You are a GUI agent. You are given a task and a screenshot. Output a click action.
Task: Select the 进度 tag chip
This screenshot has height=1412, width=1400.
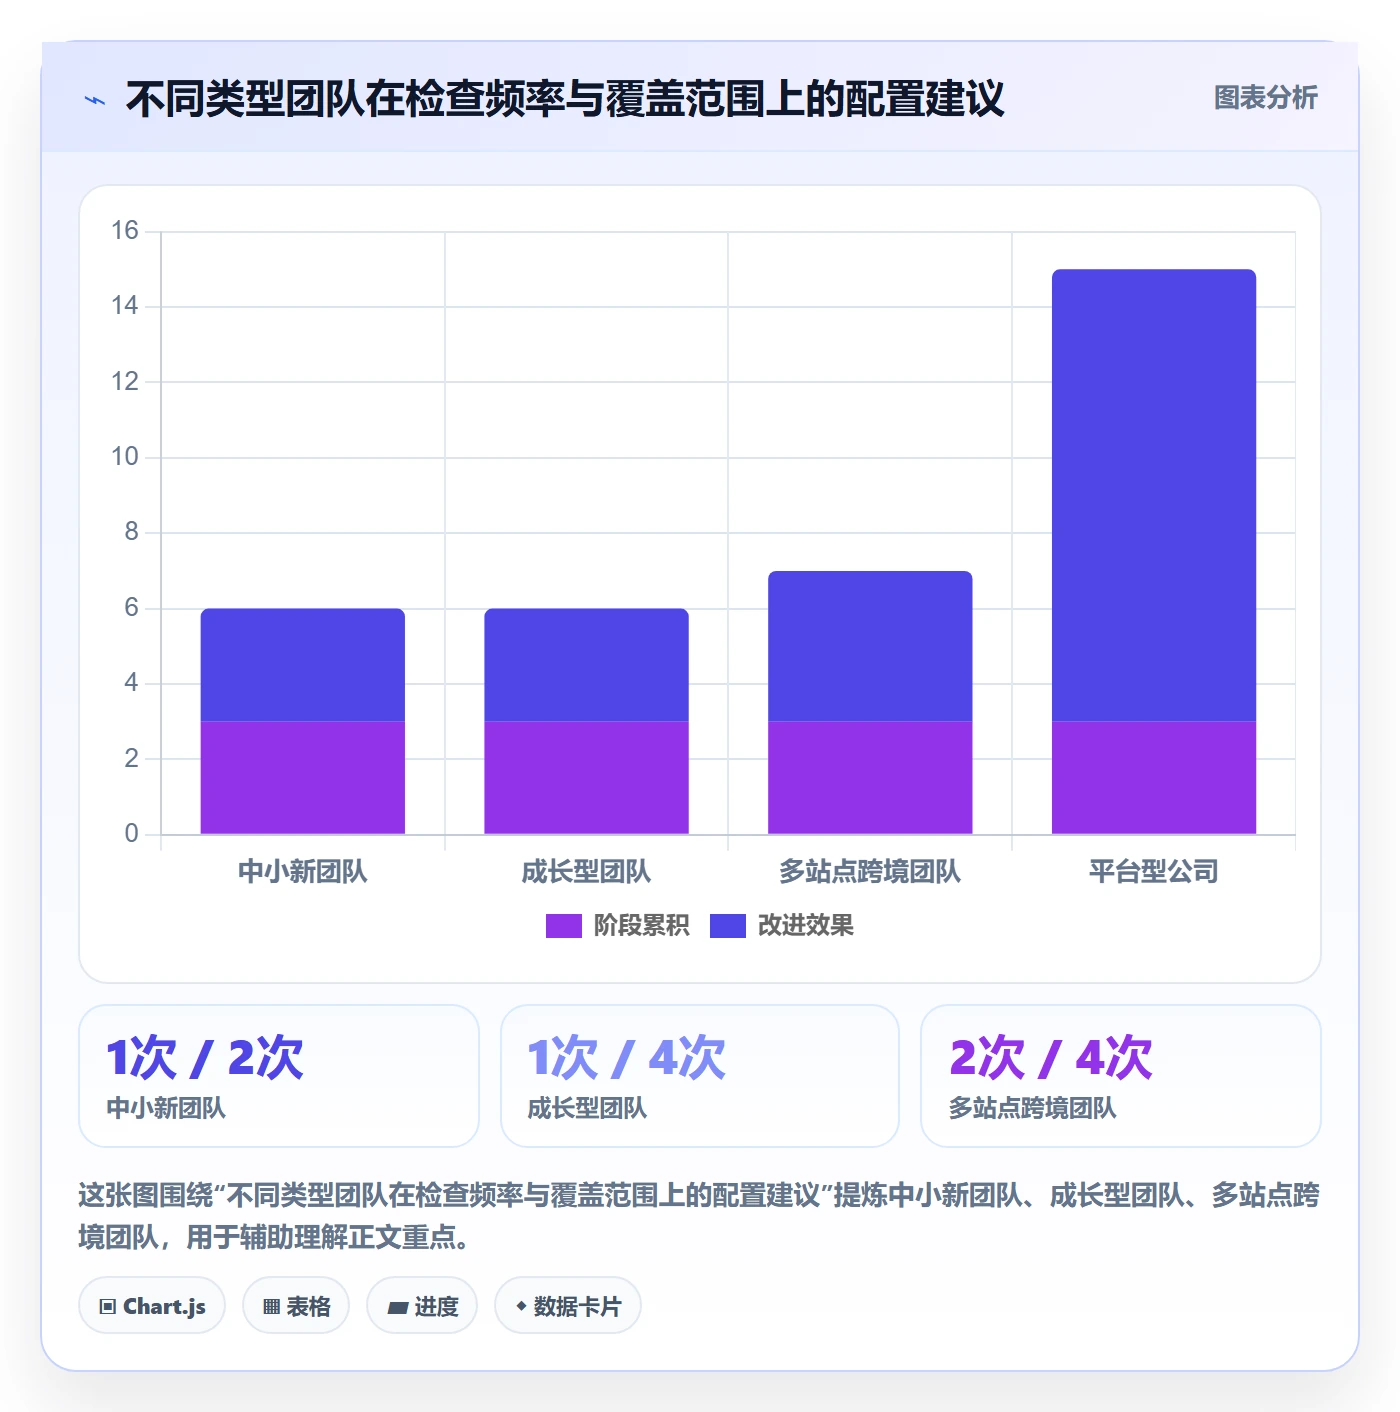tap(422, 1305)
